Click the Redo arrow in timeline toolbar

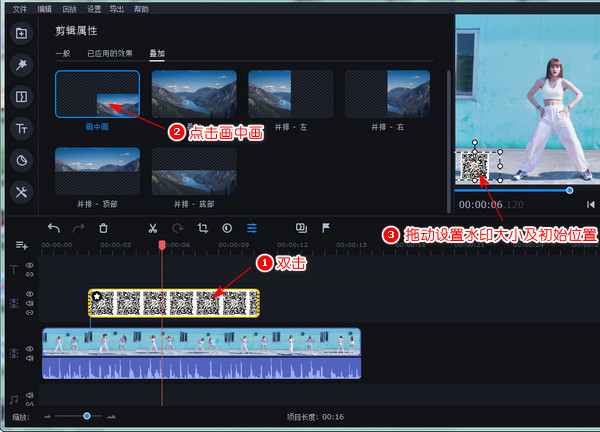[x=78, y=228]
